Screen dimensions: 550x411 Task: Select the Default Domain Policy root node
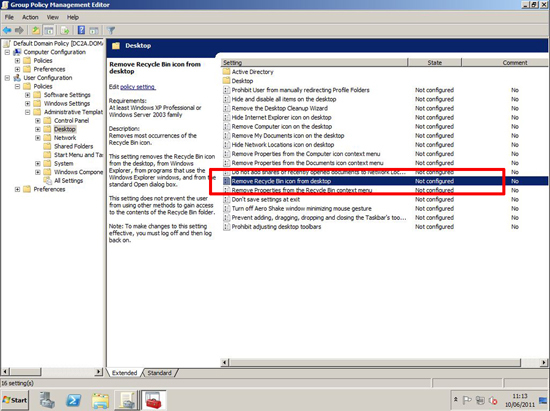tap(58, 43)
